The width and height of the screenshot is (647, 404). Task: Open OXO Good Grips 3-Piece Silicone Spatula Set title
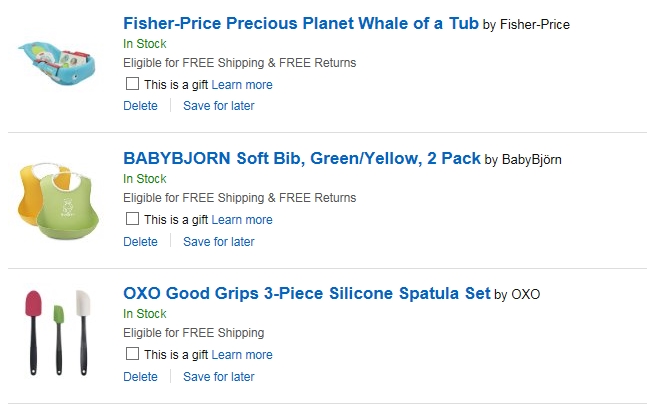coord(306,294)
